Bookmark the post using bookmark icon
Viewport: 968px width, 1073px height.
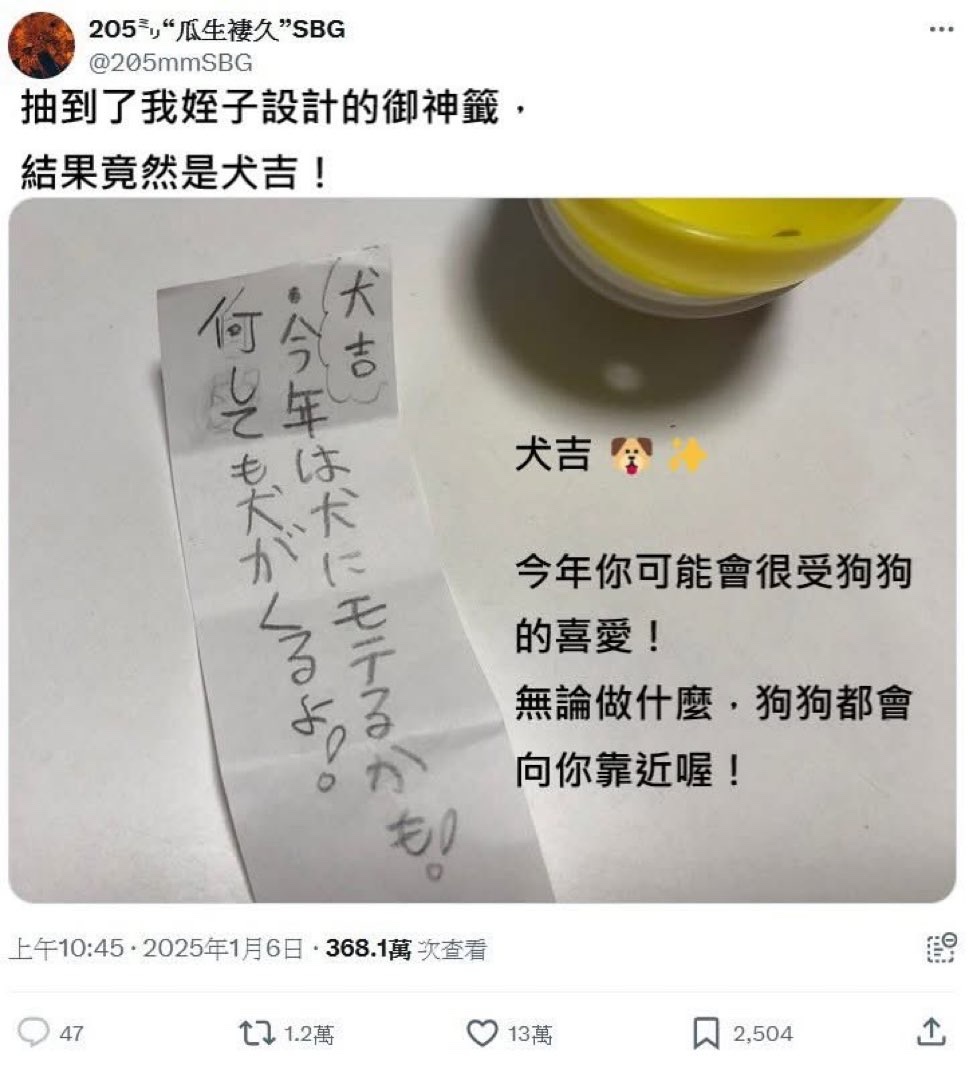[x=706, y=1033]
